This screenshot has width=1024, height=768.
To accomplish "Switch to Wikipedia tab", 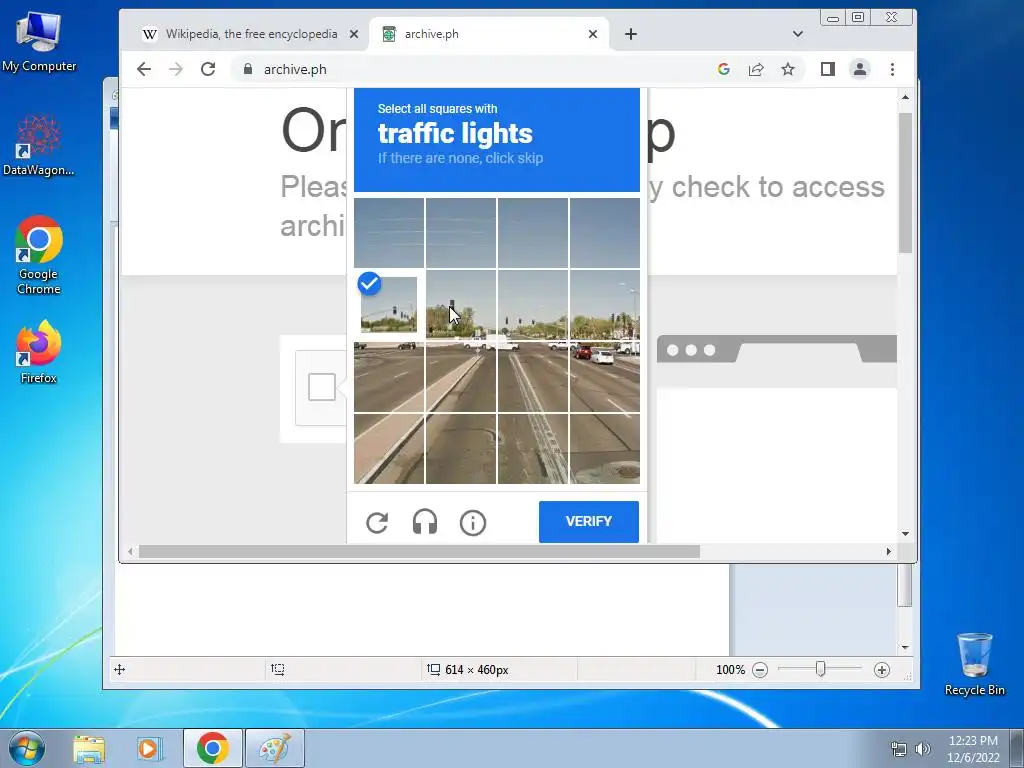I will click(251, 34).
